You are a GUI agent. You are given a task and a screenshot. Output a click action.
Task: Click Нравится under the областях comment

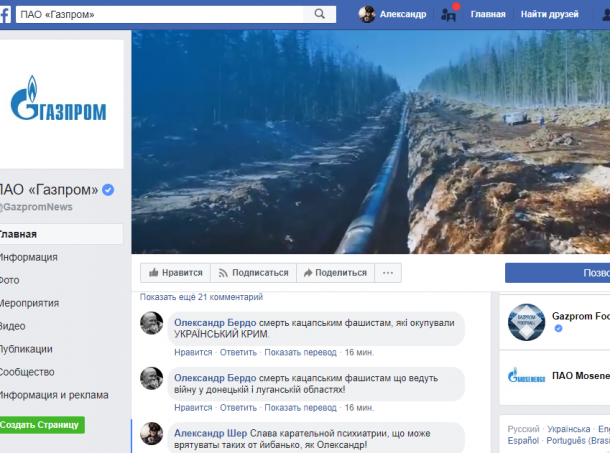tap(193, 407)
